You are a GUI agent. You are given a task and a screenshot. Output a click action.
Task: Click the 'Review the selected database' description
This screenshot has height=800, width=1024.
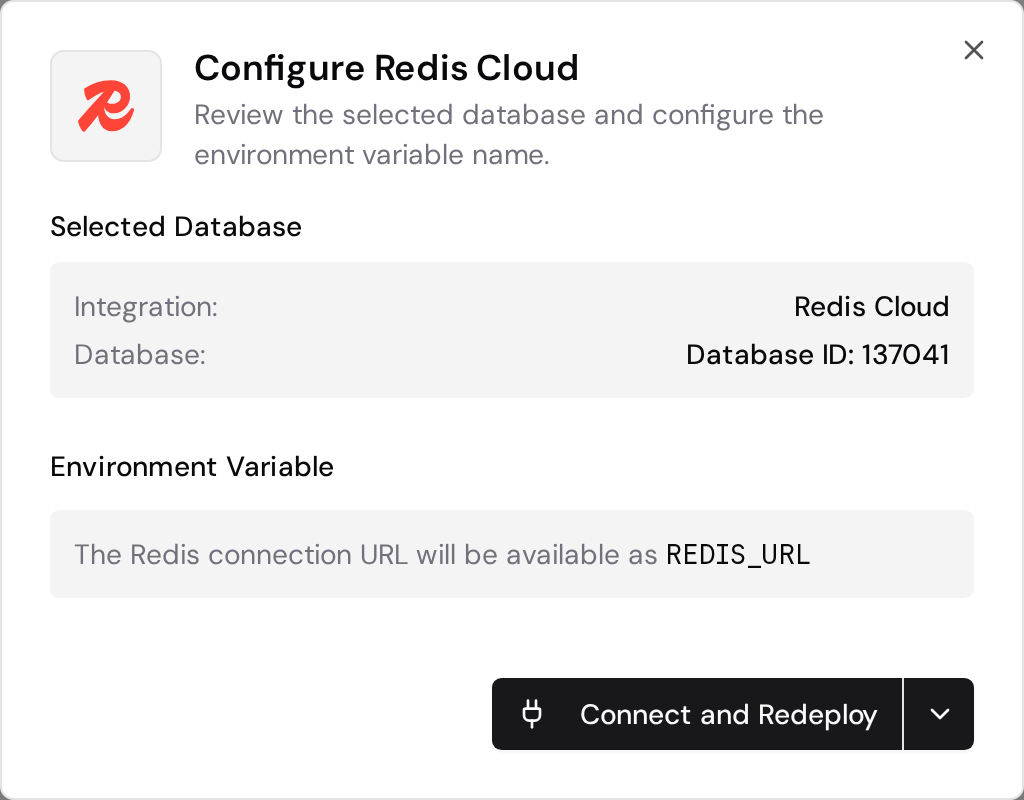point(509,135)
